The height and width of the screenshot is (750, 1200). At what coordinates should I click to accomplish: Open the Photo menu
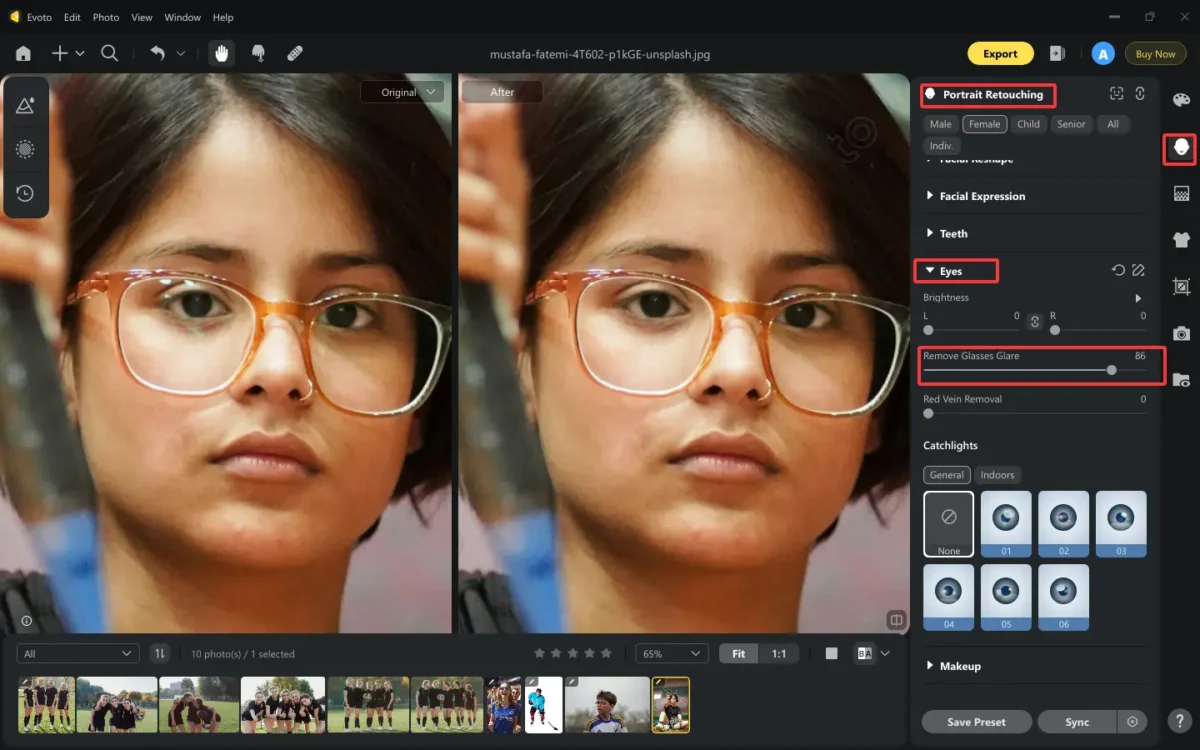coord(105,17)
